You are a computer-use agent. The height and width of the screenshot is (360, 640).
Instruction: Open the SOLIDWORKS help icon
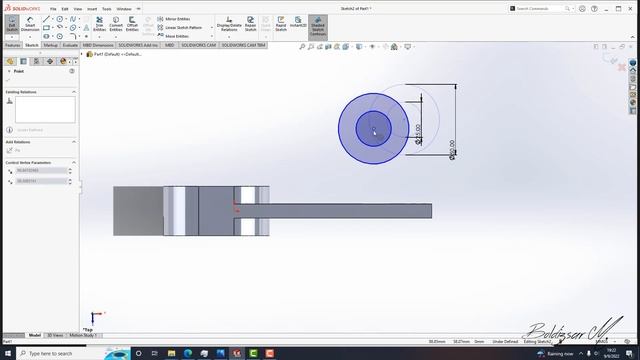[x=594, y=9]
